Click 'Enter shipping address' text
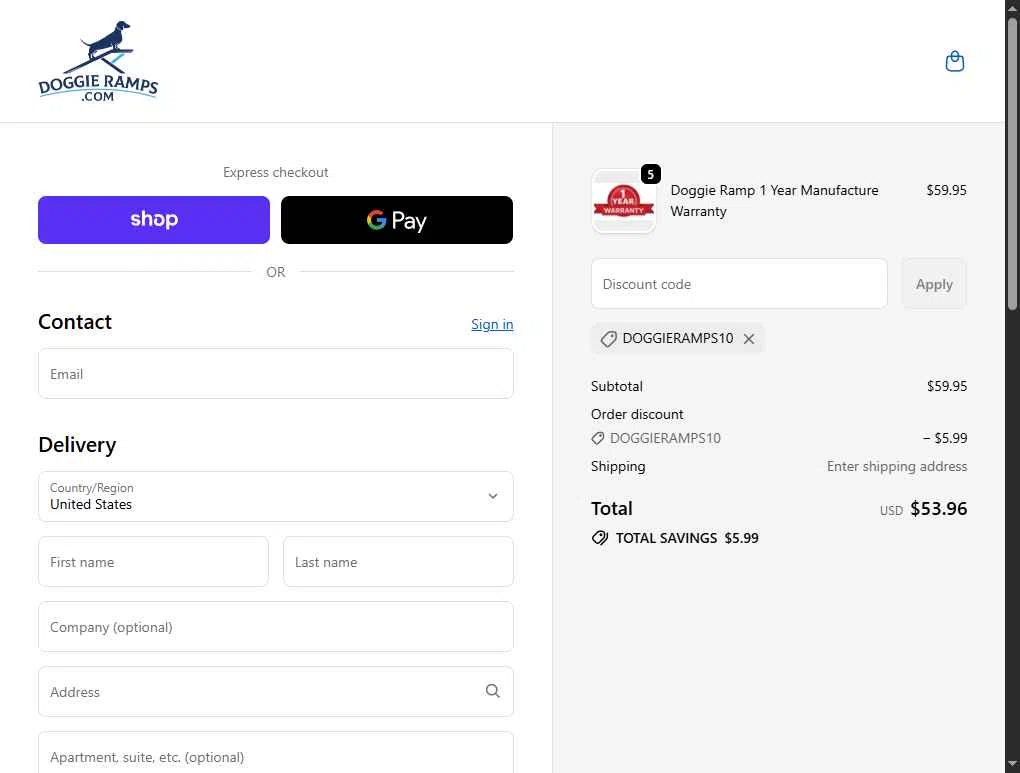The image size is (1020, 773). click(x=896, y=466)
